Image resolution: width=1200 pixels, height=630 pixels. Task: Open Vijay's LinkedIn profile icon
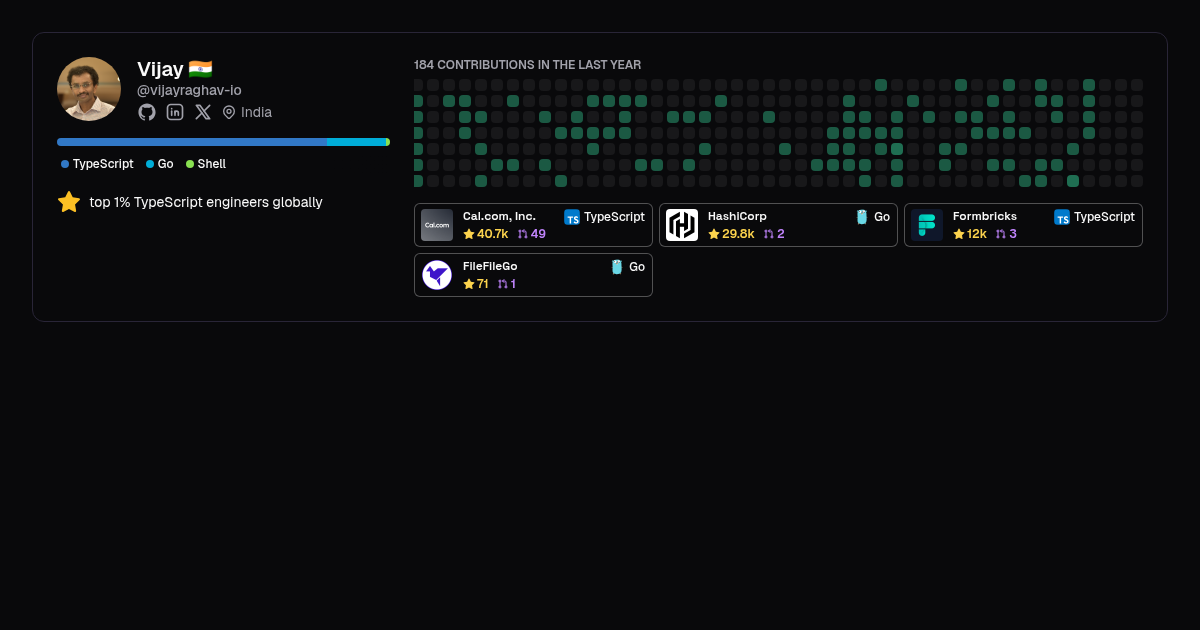pos(175,112)
